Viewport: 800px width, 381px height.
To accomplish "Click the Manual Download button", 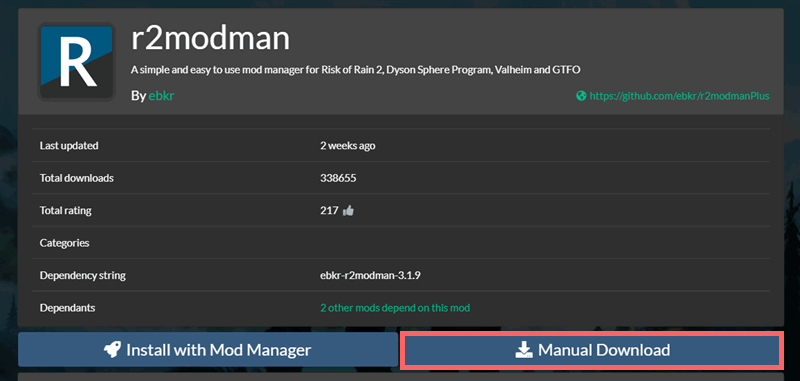I will coord(592,350).
